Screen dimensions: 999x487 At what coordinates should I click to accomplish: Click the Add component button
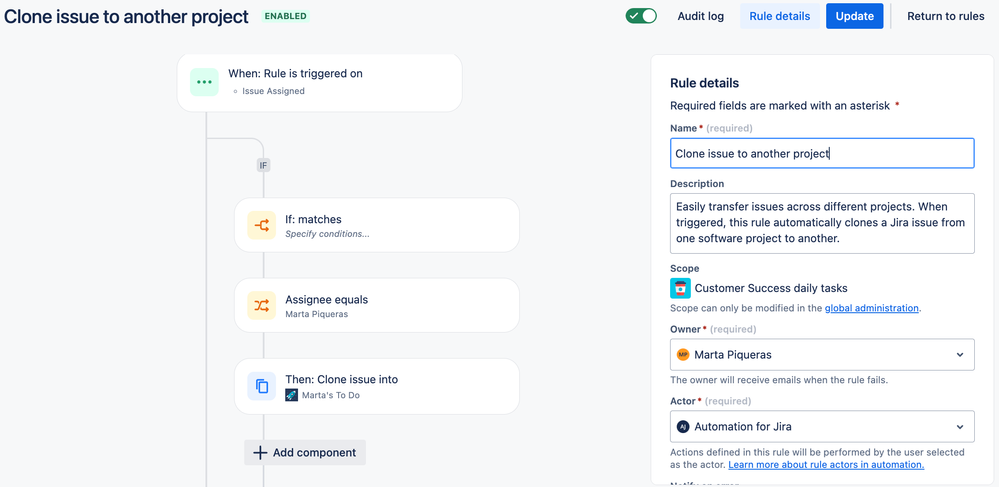point(305,453)
